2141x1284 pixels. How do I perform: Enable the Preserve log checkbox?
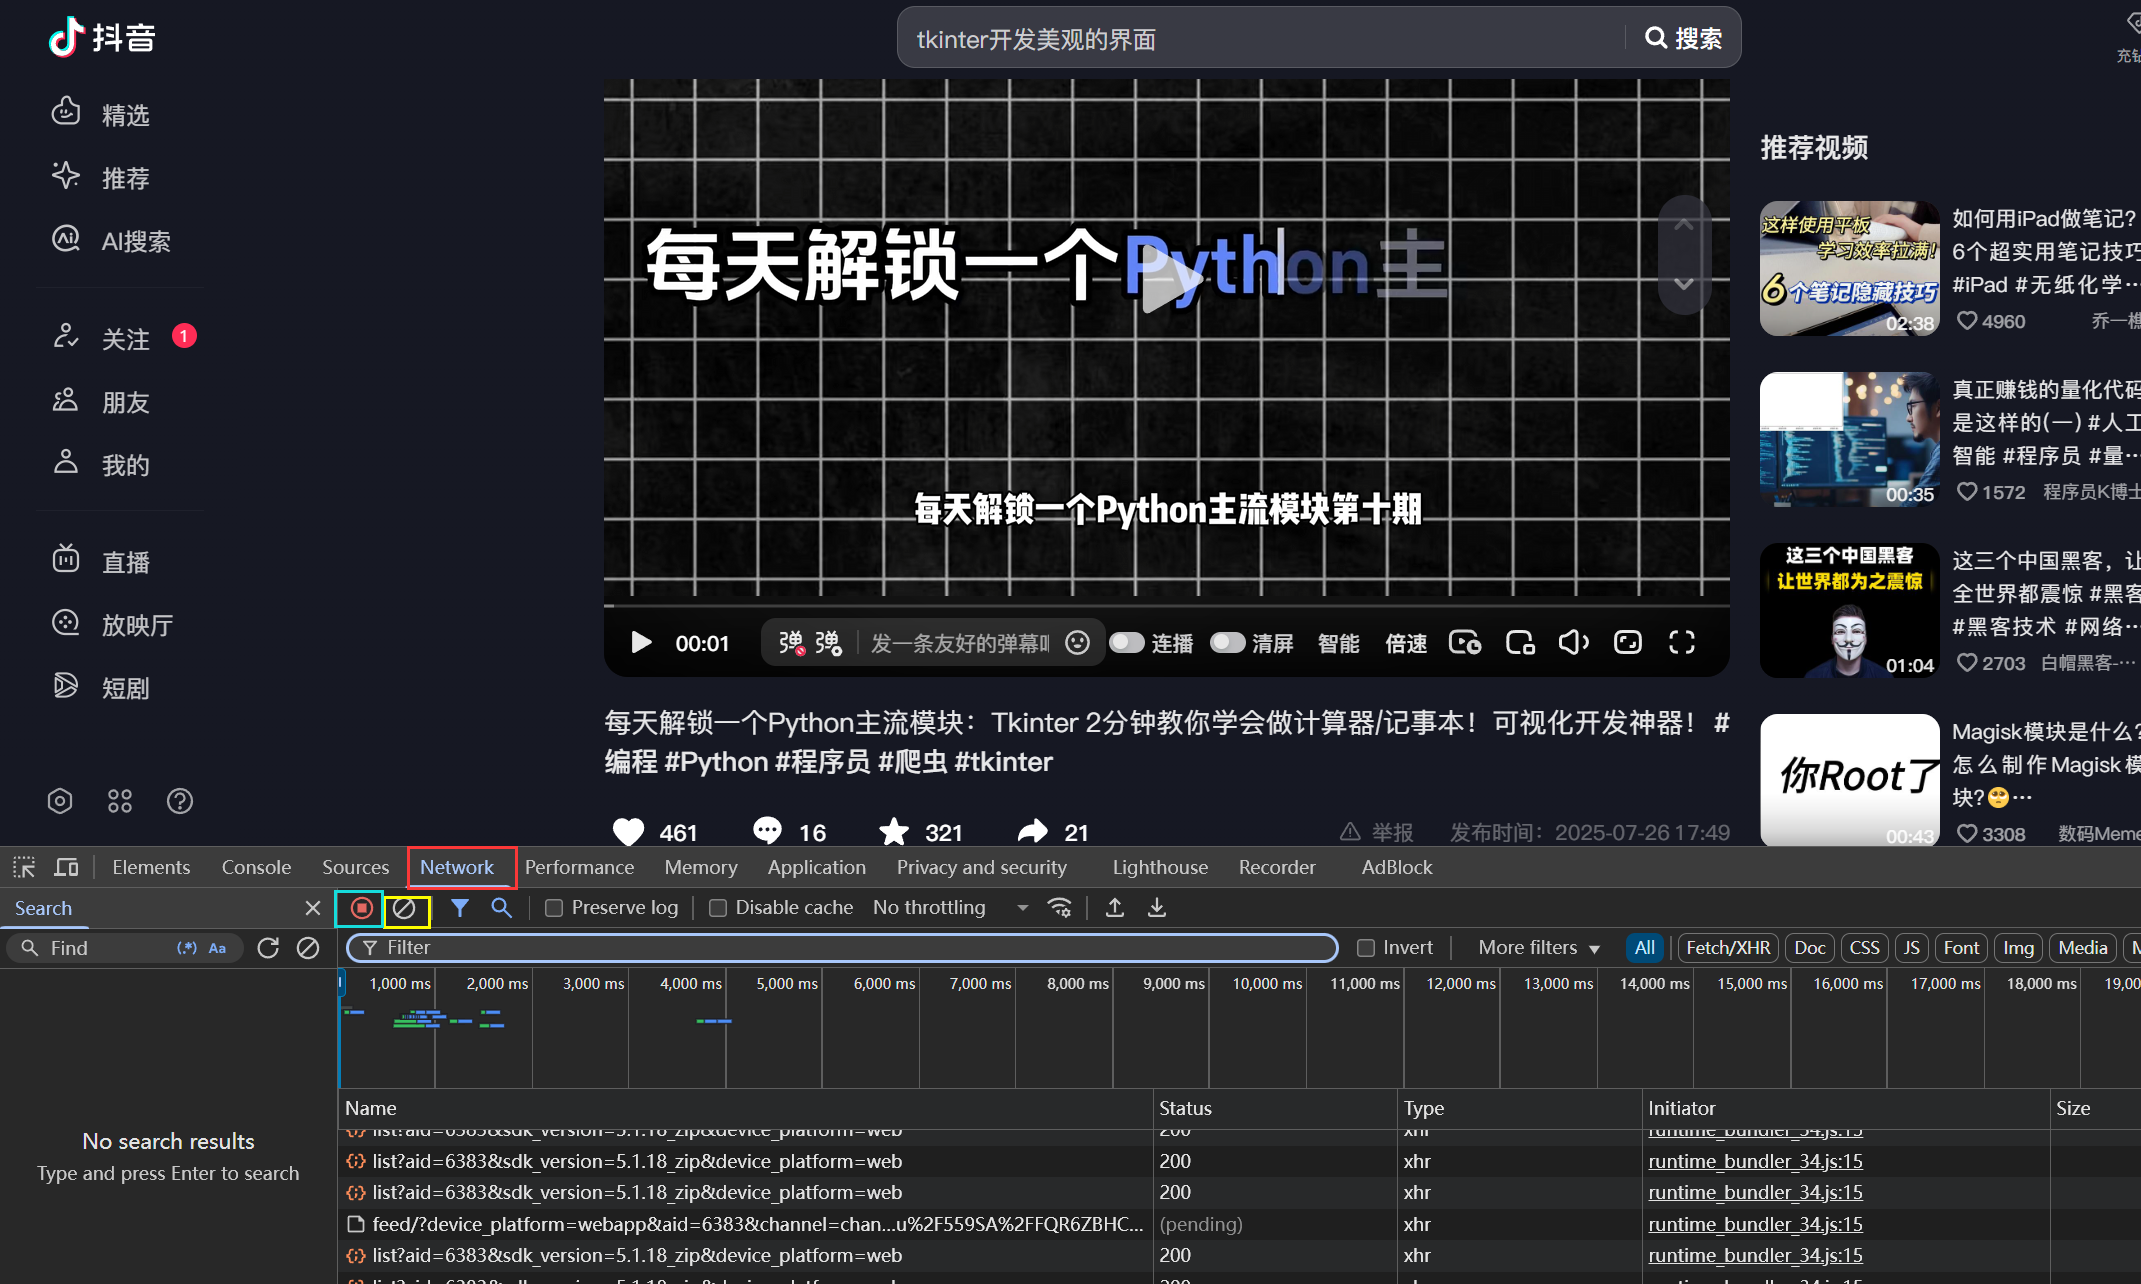[x=554, y=908]
